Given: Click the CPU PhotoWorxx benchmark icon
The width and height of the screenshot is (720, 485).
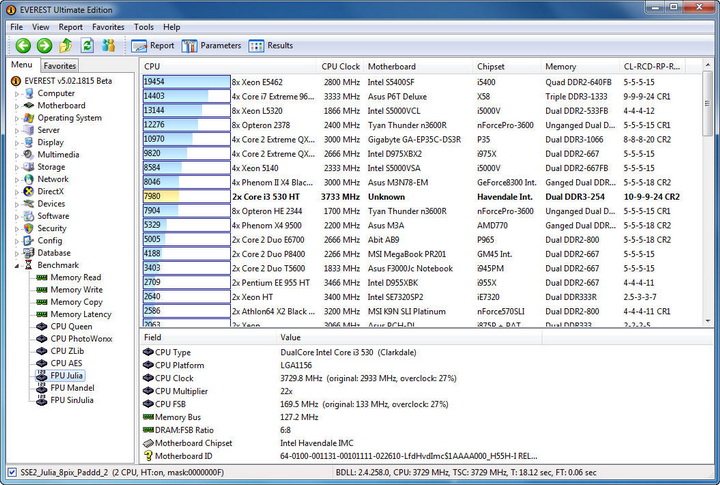Looking at the screenshot, I should pyautogui.click(x=42, y=338).
